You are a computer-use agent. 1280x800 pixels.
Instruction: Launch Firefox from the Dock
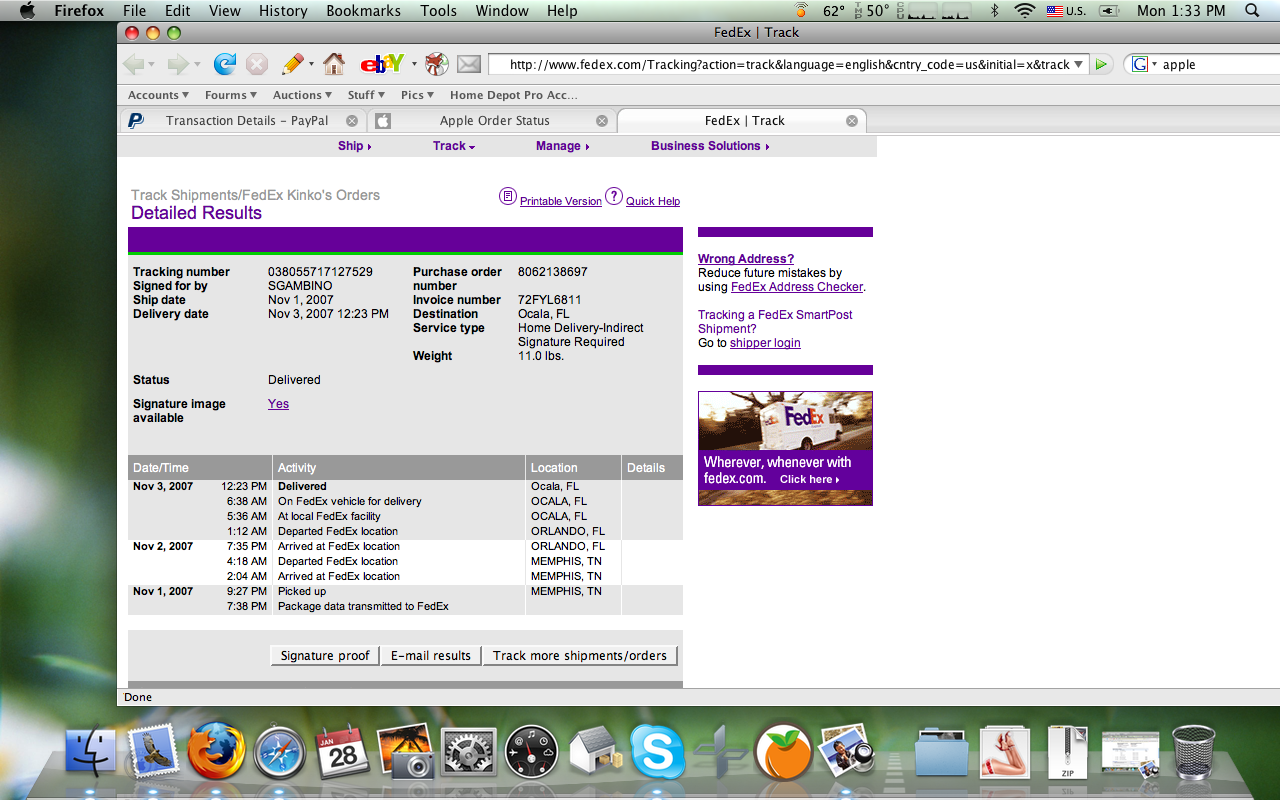[216, 750]
